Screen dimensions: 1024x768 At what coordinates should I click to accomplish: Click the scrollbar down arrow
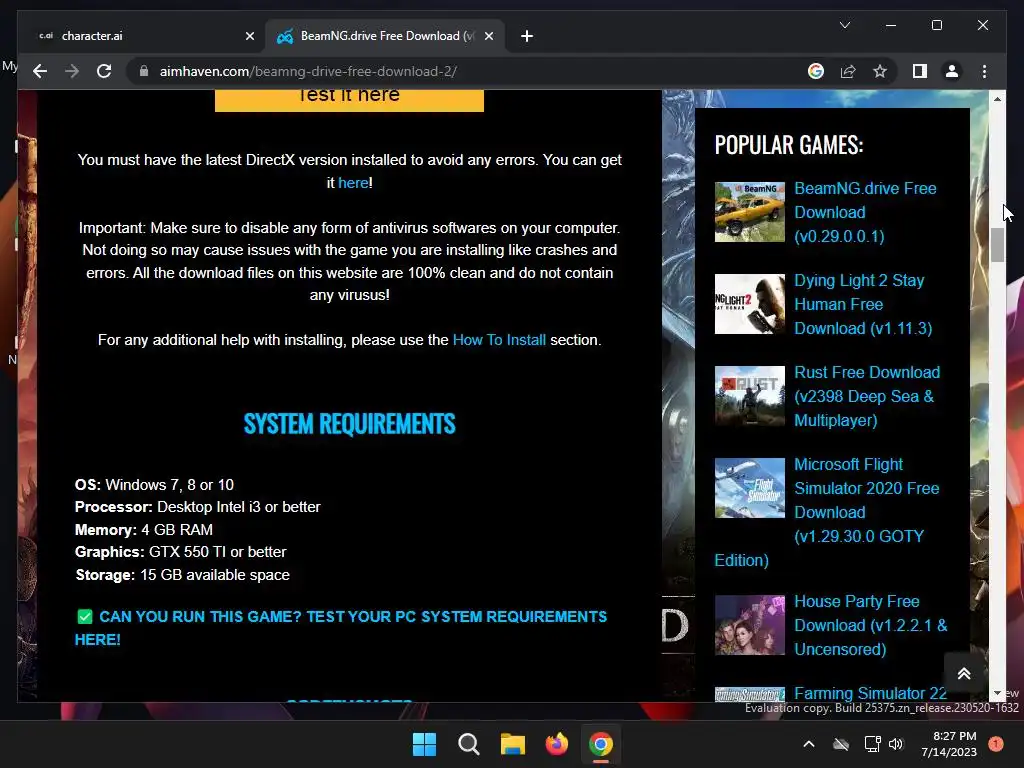point(997,693)
